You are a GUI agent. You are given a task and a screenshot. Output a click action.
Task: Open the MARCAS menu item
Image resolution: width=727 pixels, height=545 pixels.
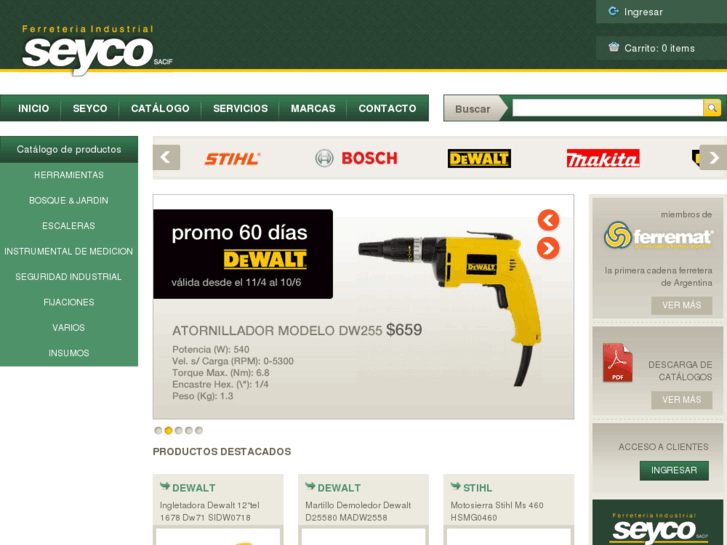tap(313, 108)
